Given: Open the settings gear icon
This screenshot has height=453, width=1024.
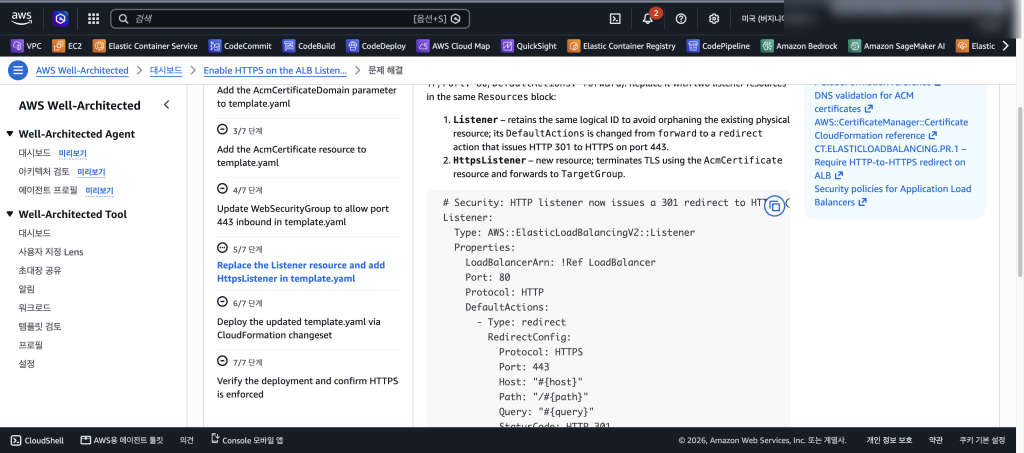Looking at the screenshot, I should (714, 19).
